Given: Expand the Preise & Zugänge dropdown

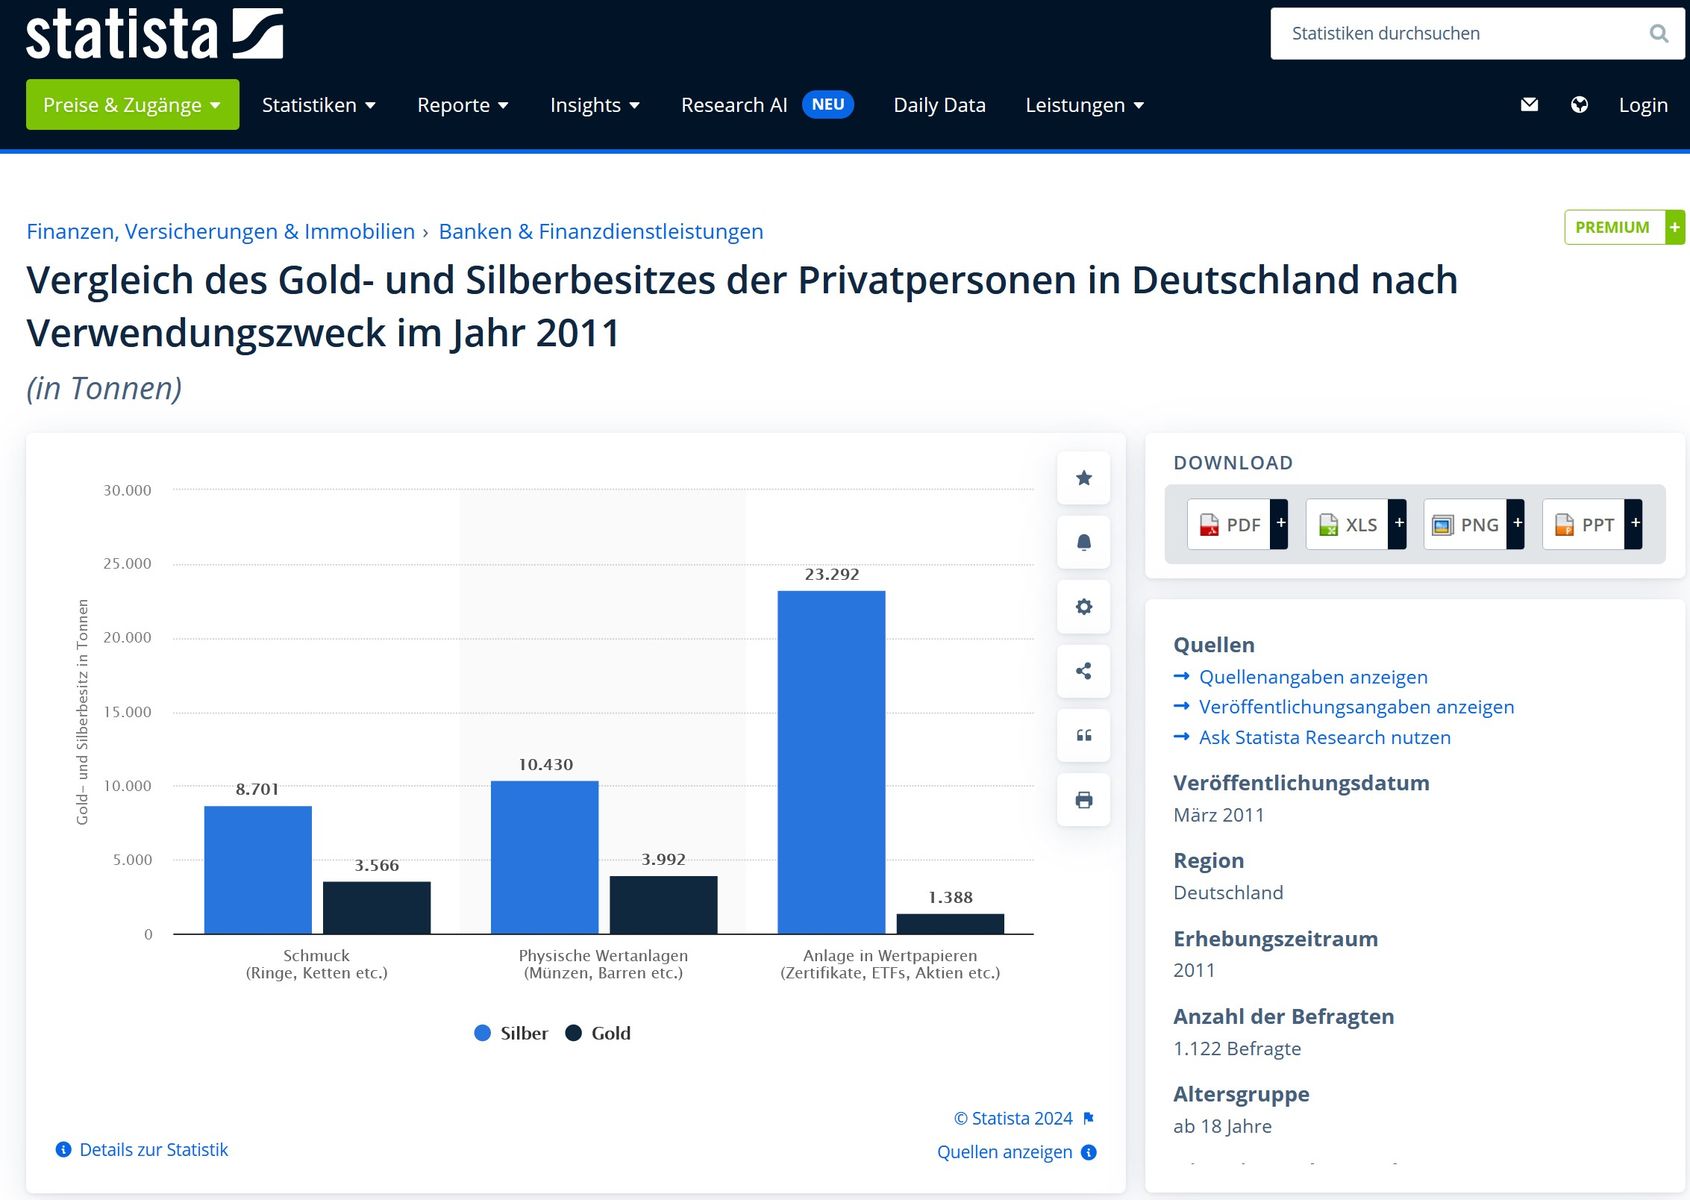Looking at the screenshot, I should point(132,105).
